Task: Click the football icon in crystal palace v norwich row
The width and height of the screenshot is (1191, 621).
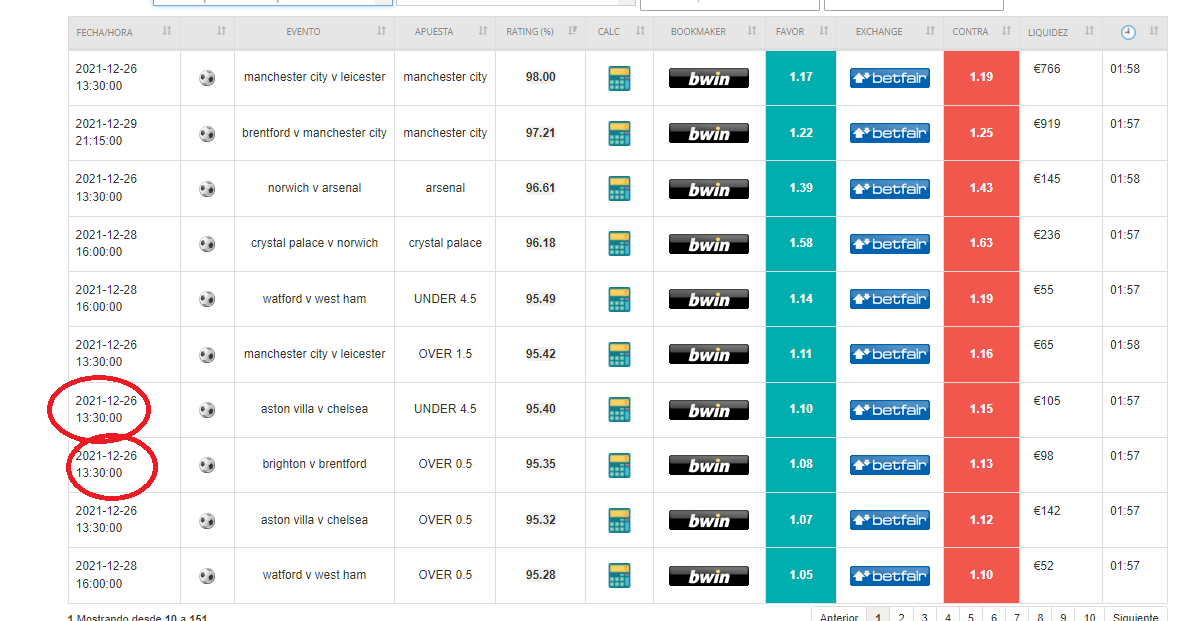Action: coord(207,244)
